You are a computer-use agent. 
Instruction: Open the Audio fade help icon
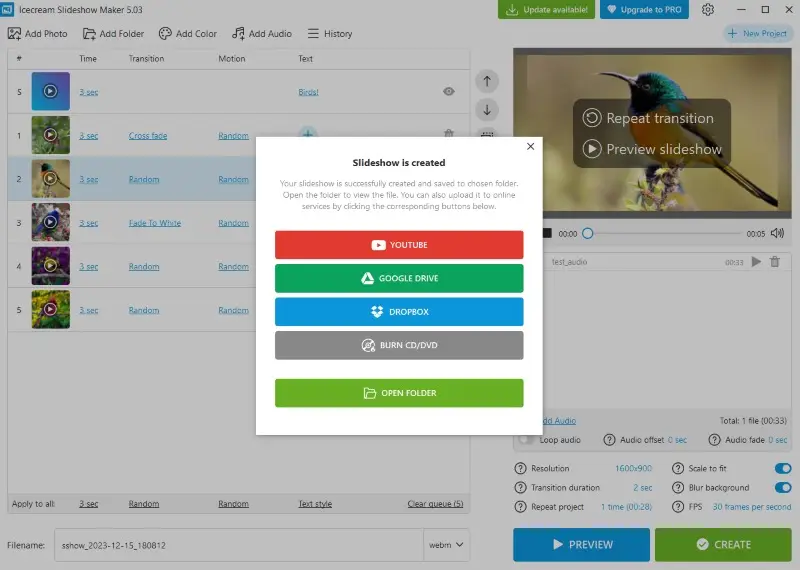pyautogui.click(x=714, y=440)
